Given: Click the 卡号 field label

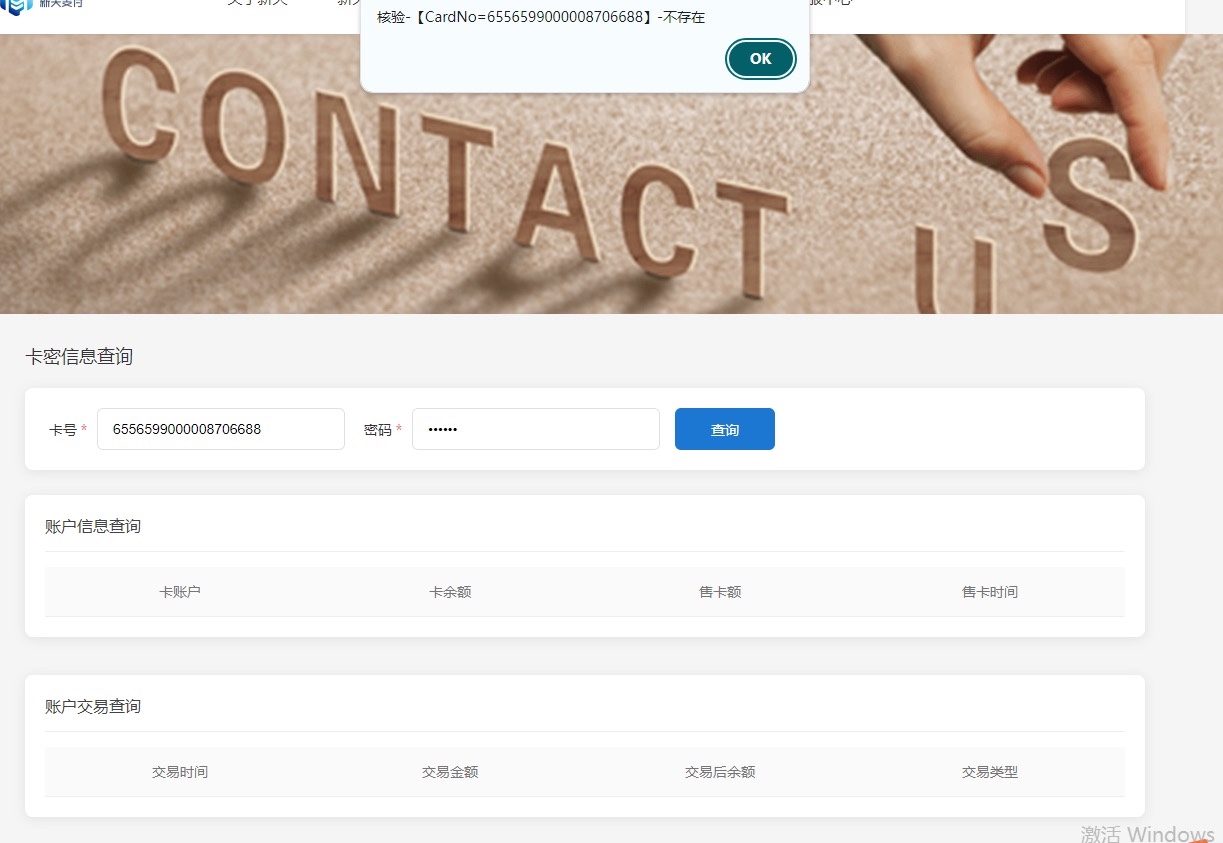Looking at the screenshot, I should (x=62, y=430).
